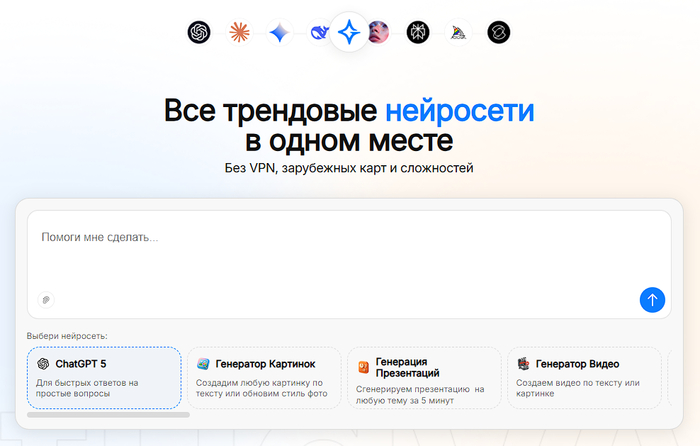The image size is (700, 446).
Task: Click the large central blue star logo
Action: (349, 33)
